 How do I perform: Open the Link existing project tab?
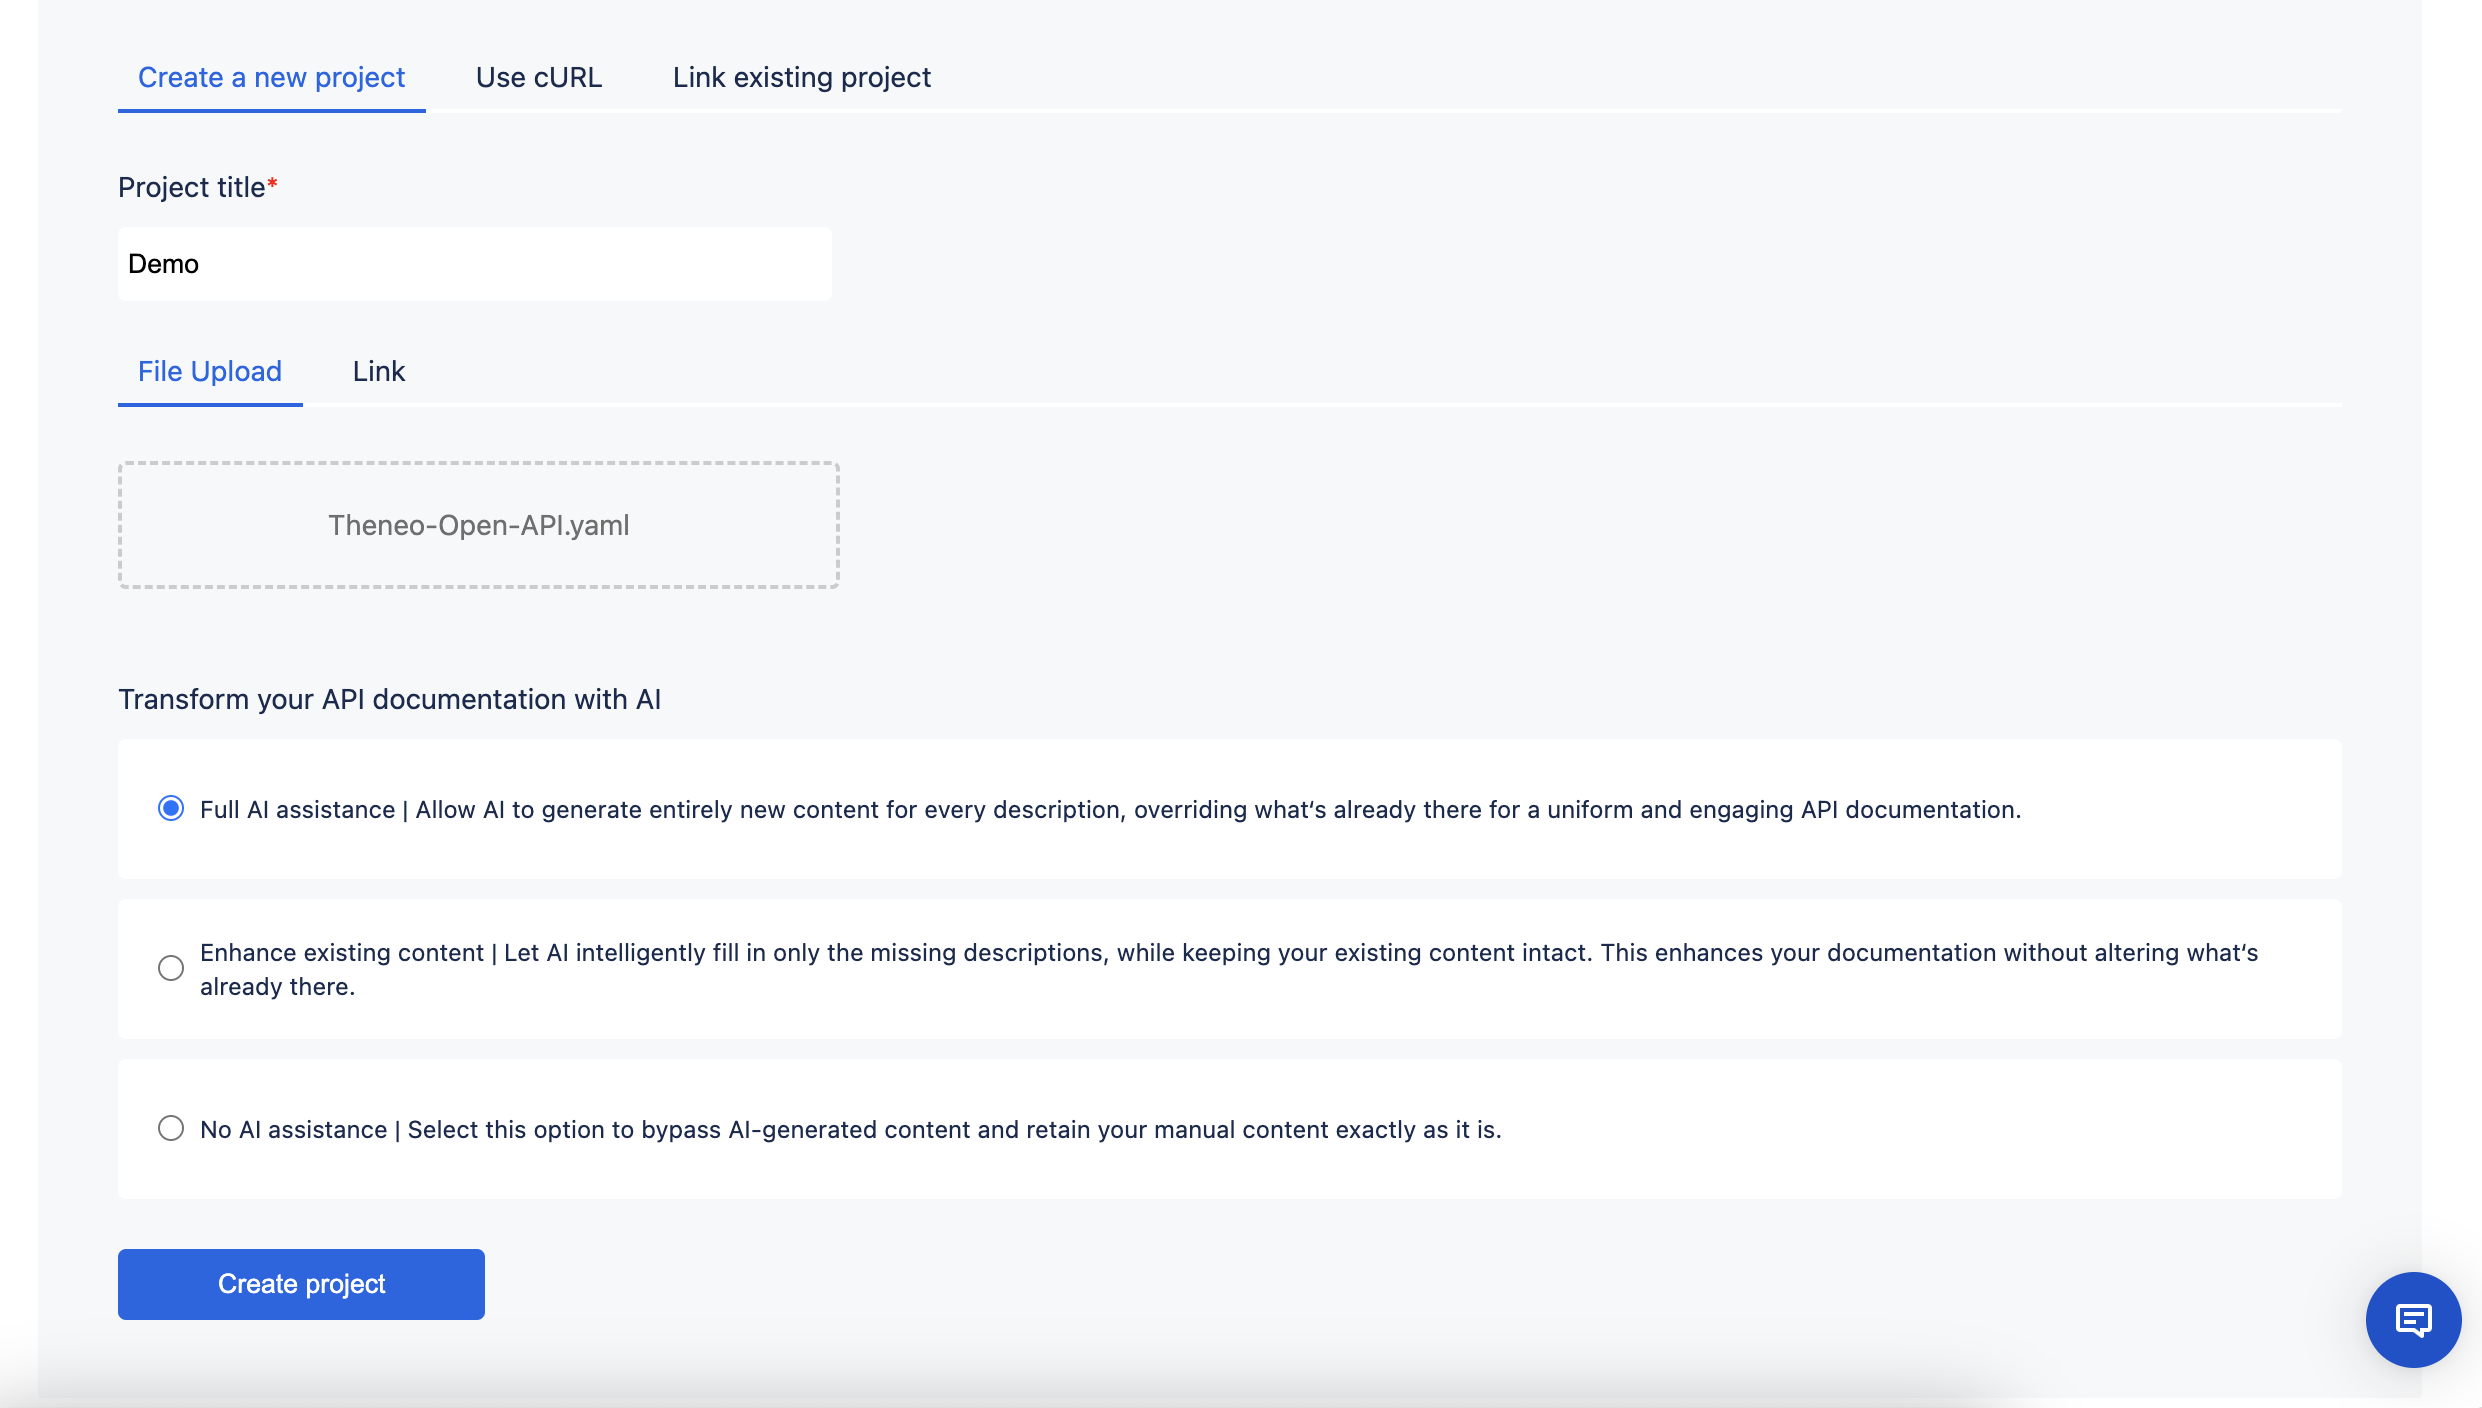[x=800, y=77]
